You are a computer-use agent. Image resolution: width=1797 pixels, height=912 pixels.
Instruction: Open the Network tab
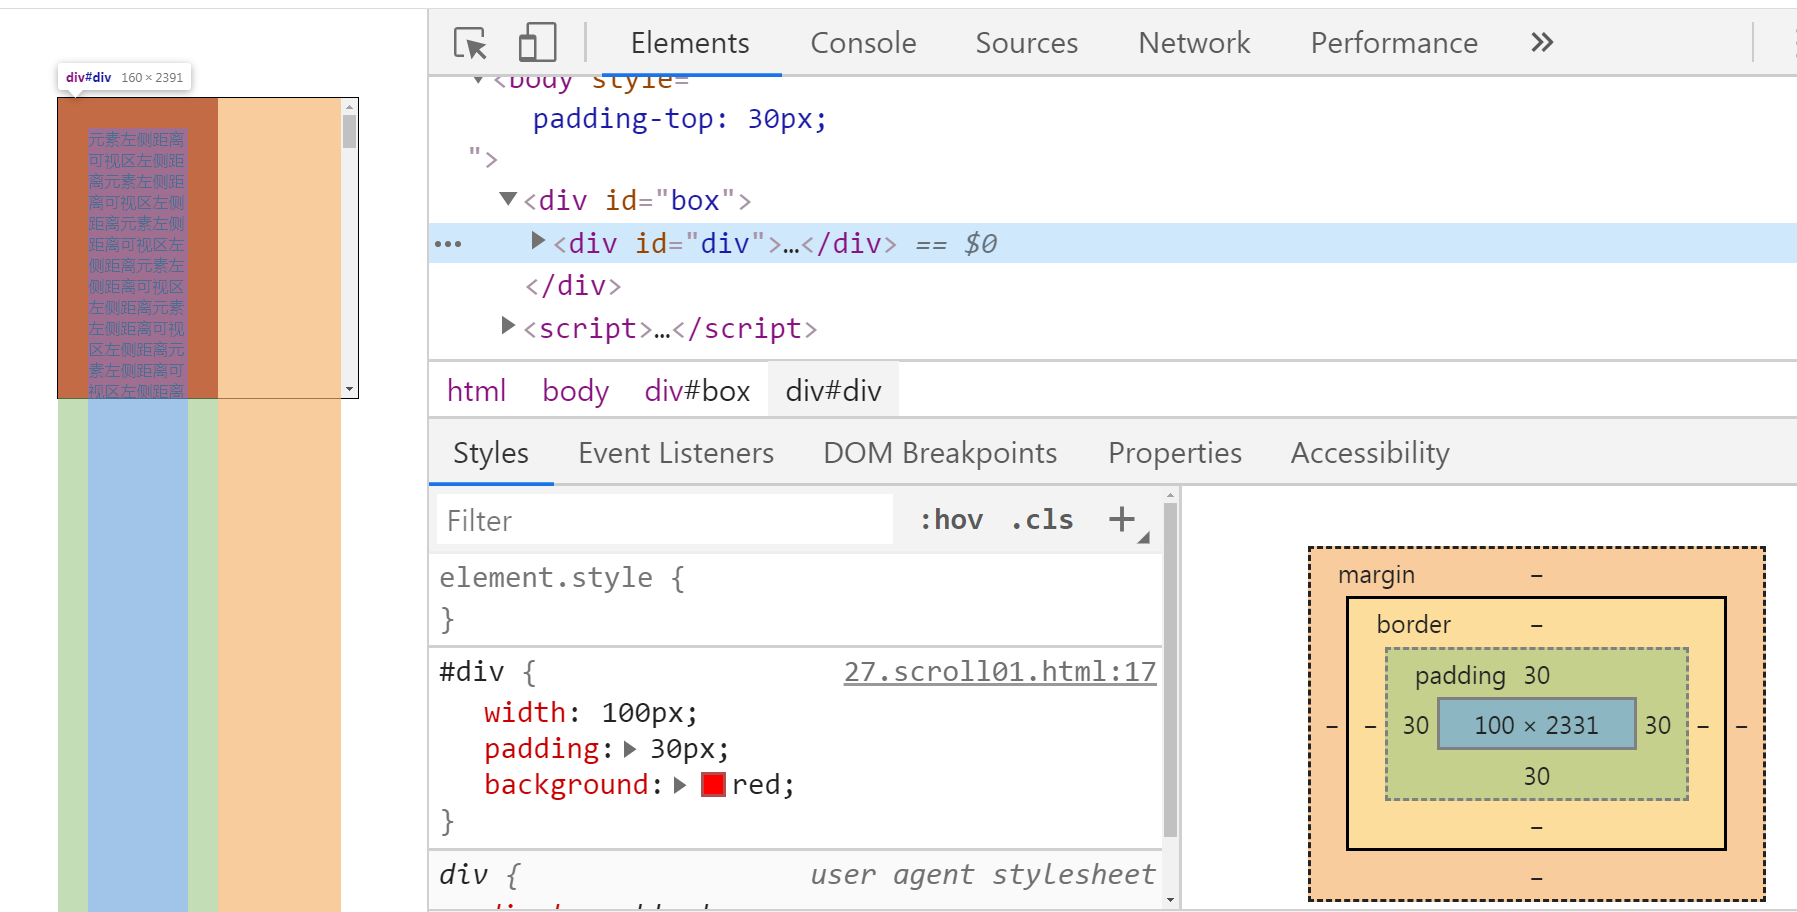coord(1194,43)
